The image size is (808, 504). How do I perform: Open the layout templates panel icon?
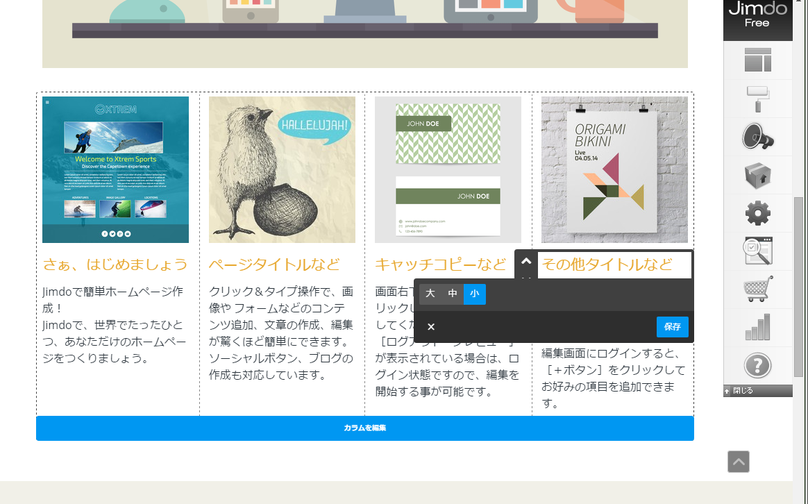click(758, 60)
